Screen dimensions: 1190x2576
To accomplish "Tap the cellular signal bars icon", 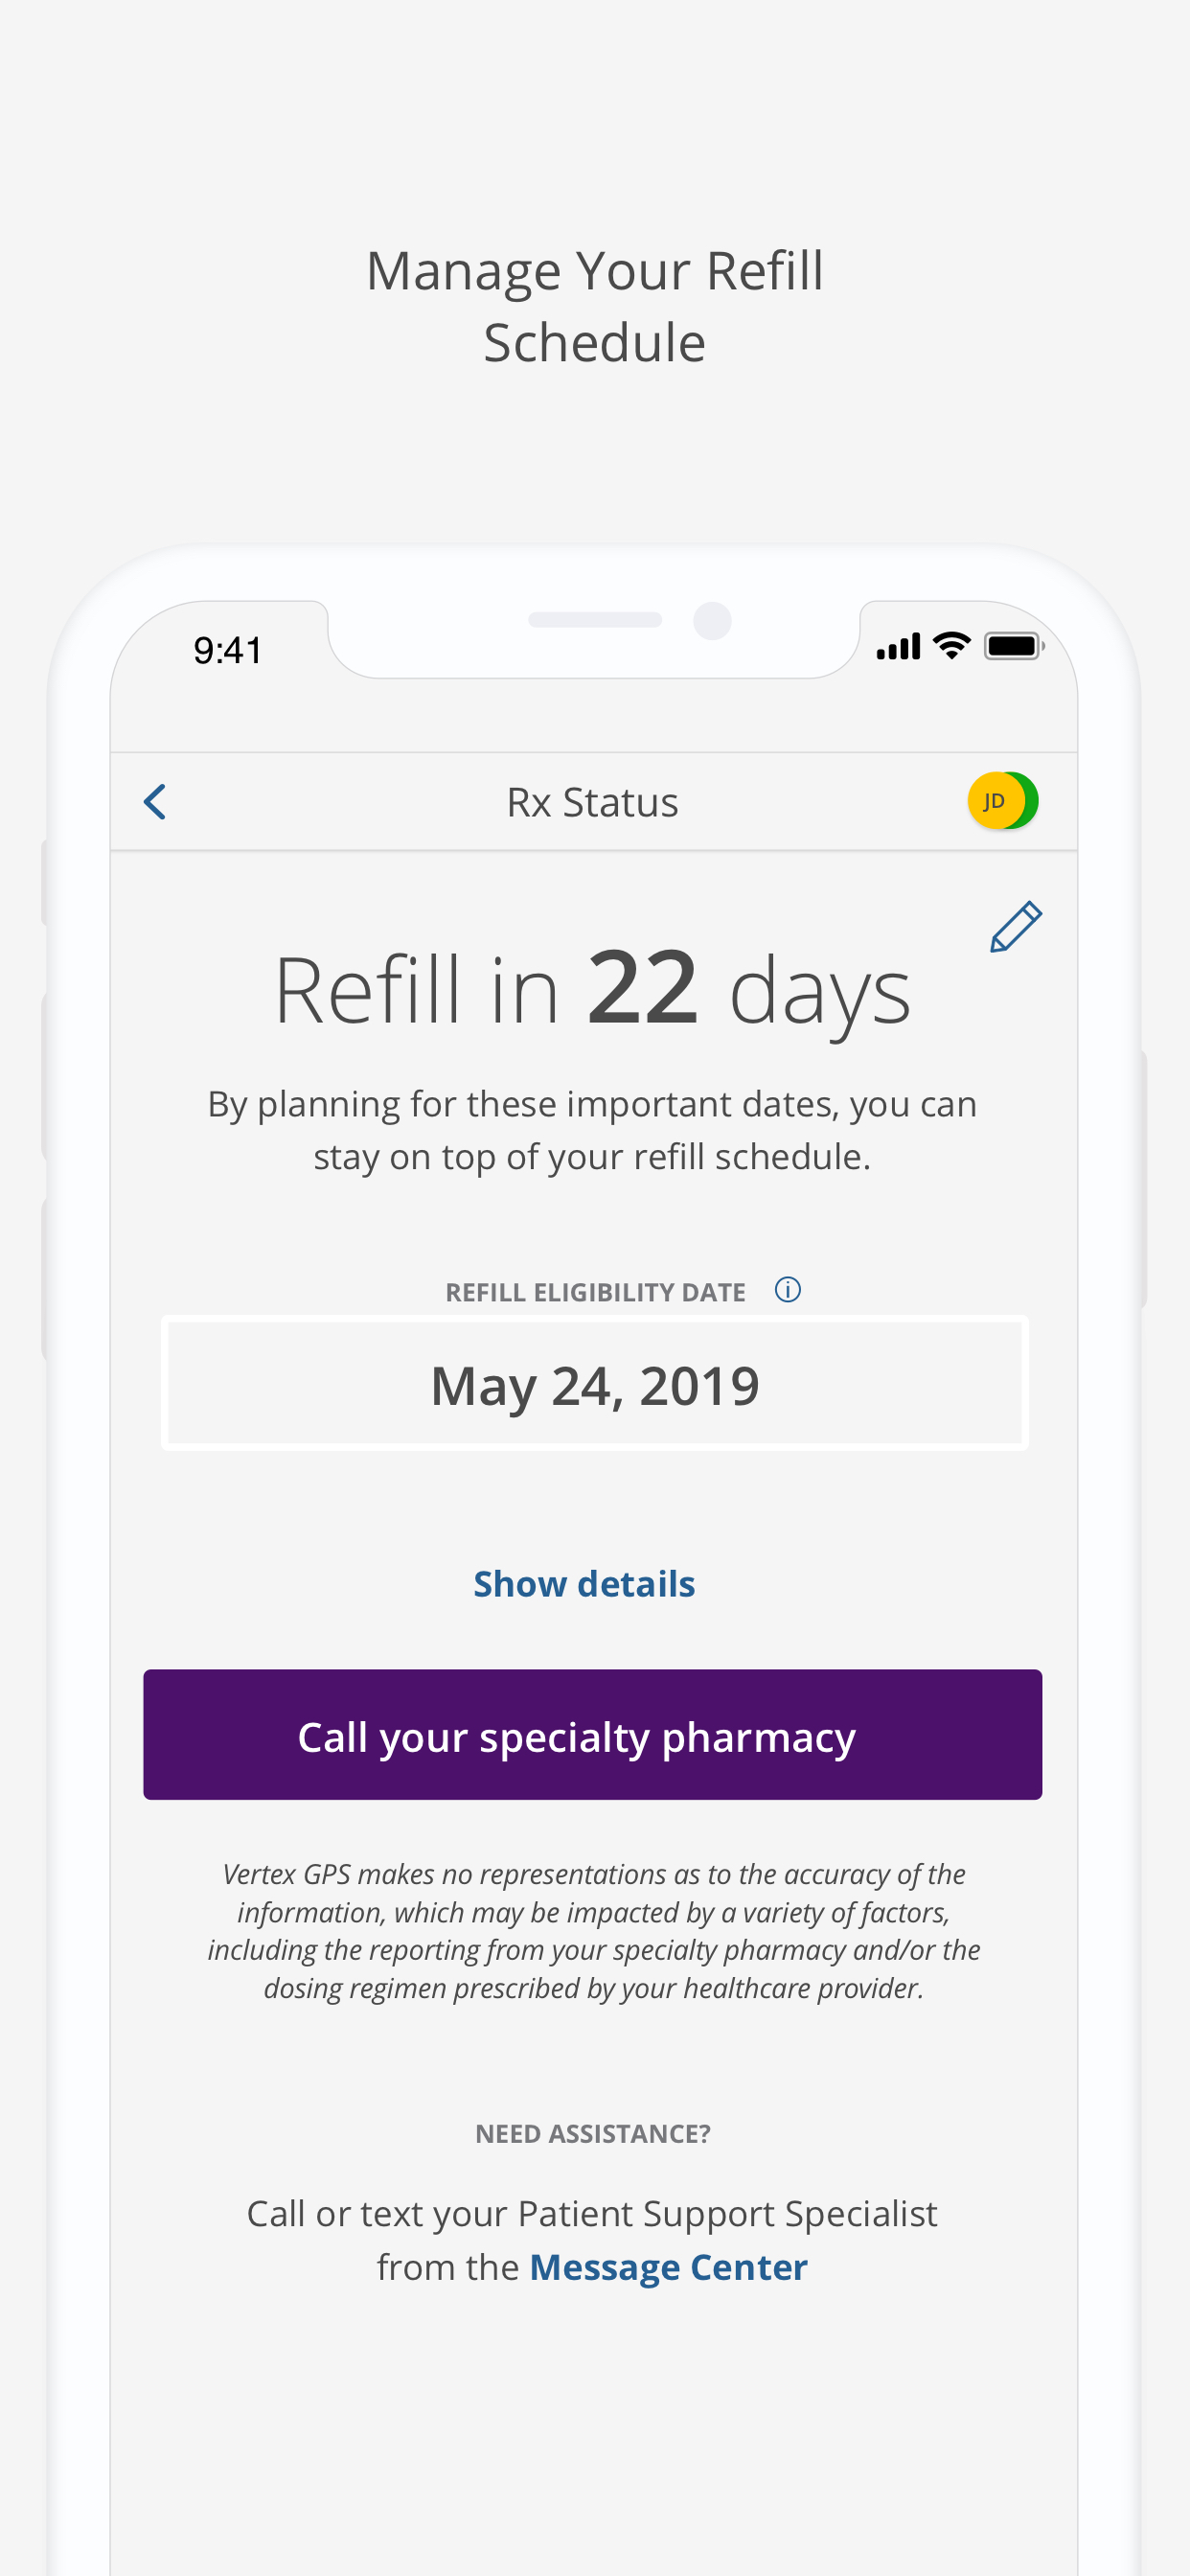I will pos(898,647).
